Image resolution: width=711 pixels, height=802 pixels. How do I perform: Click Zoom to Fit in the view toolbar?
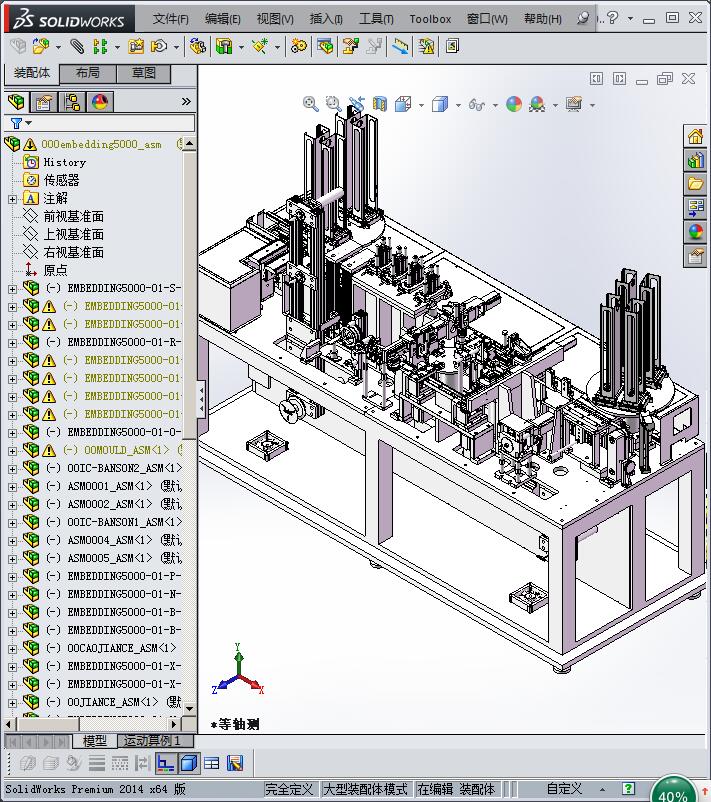pos(310,104)
